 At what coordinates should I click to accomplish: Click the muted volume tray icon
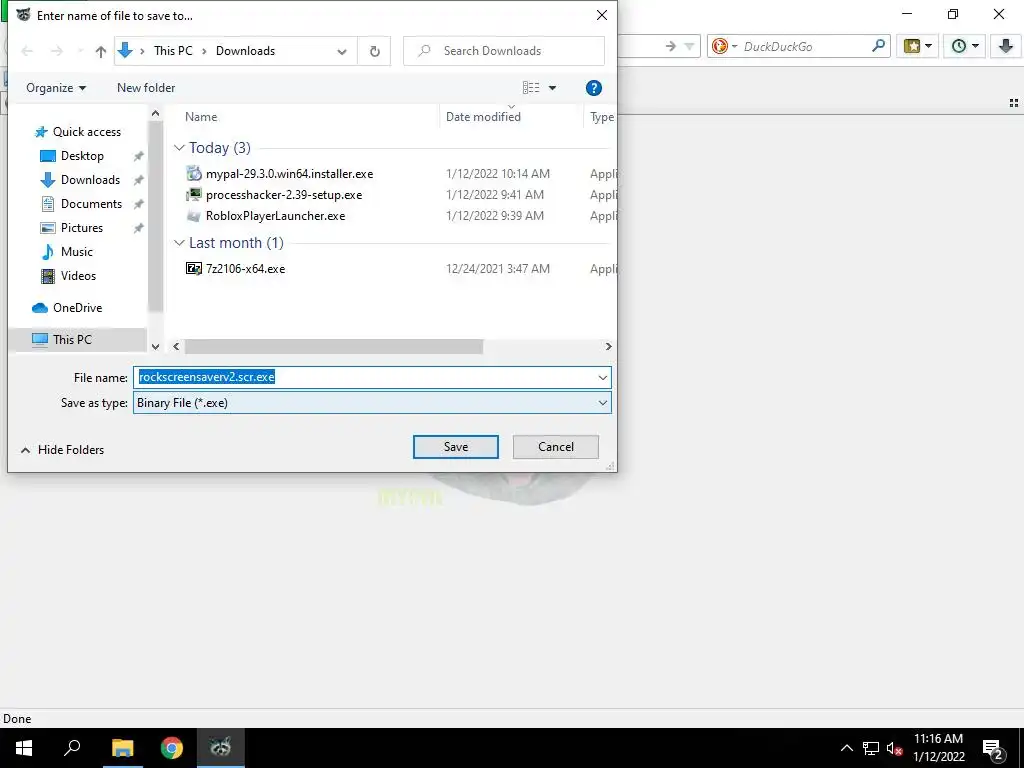(x=894, y=748)
